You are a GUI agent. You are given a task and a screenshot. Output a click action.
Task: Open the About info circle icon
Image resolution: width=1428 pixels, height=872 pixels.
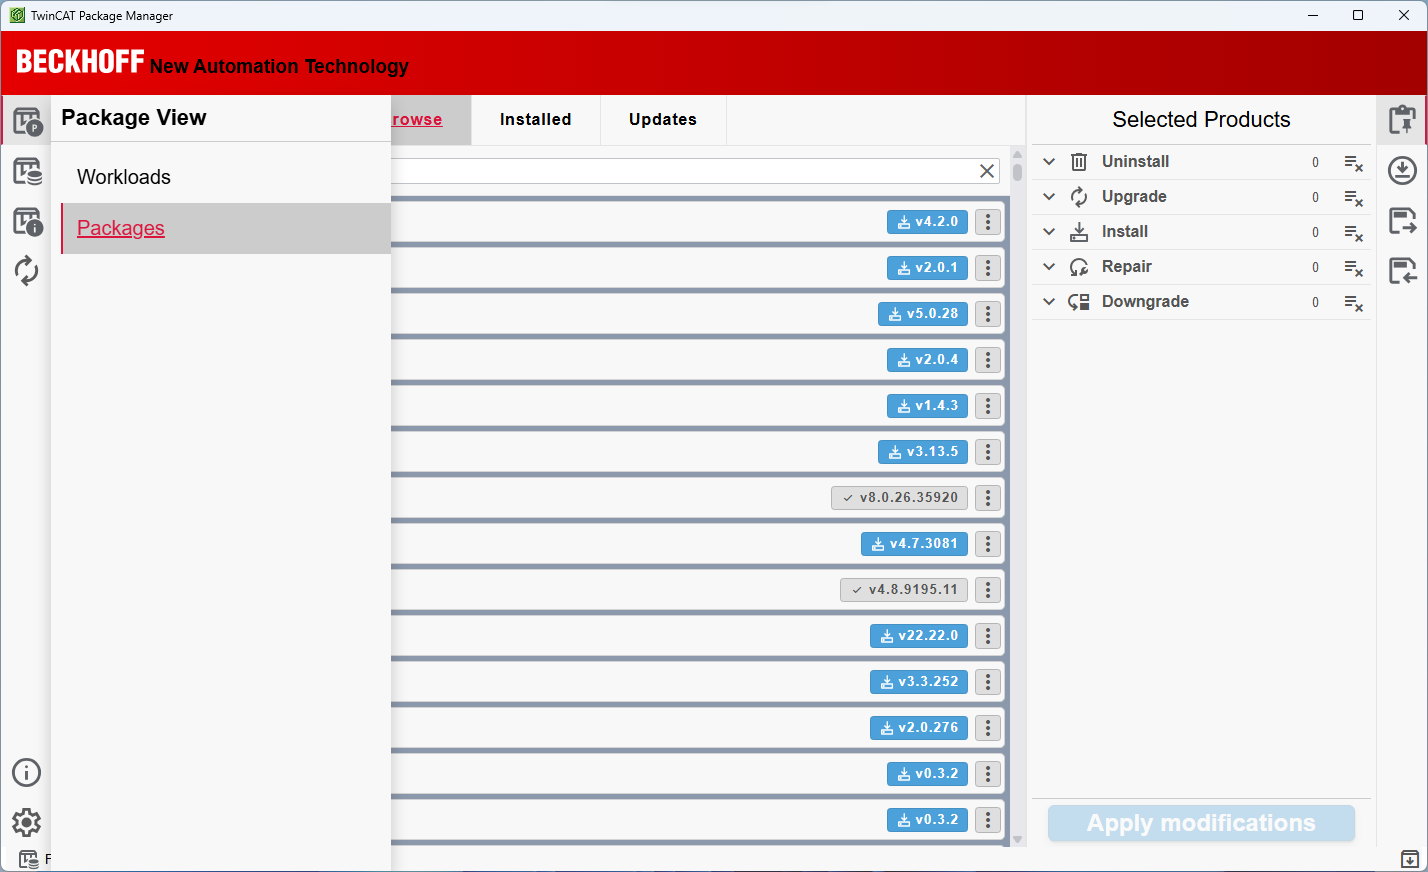27,772
